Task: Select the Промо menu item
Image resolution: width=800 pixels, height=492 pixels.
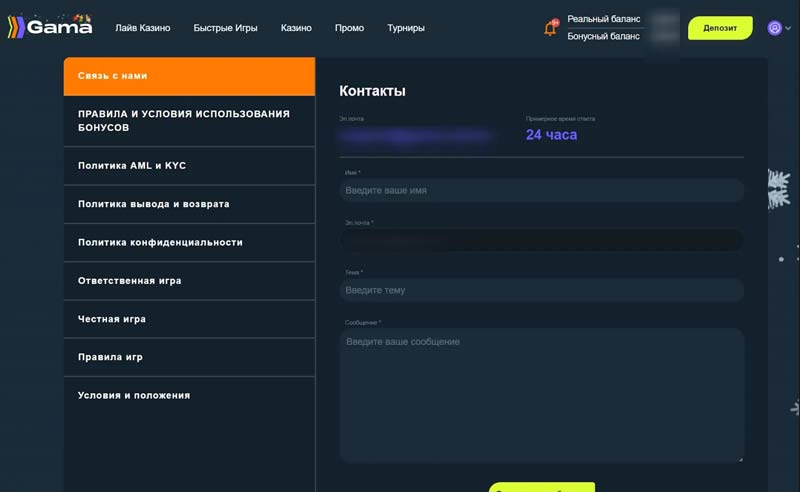Action: pyautogui.click(x=349, y=28)
